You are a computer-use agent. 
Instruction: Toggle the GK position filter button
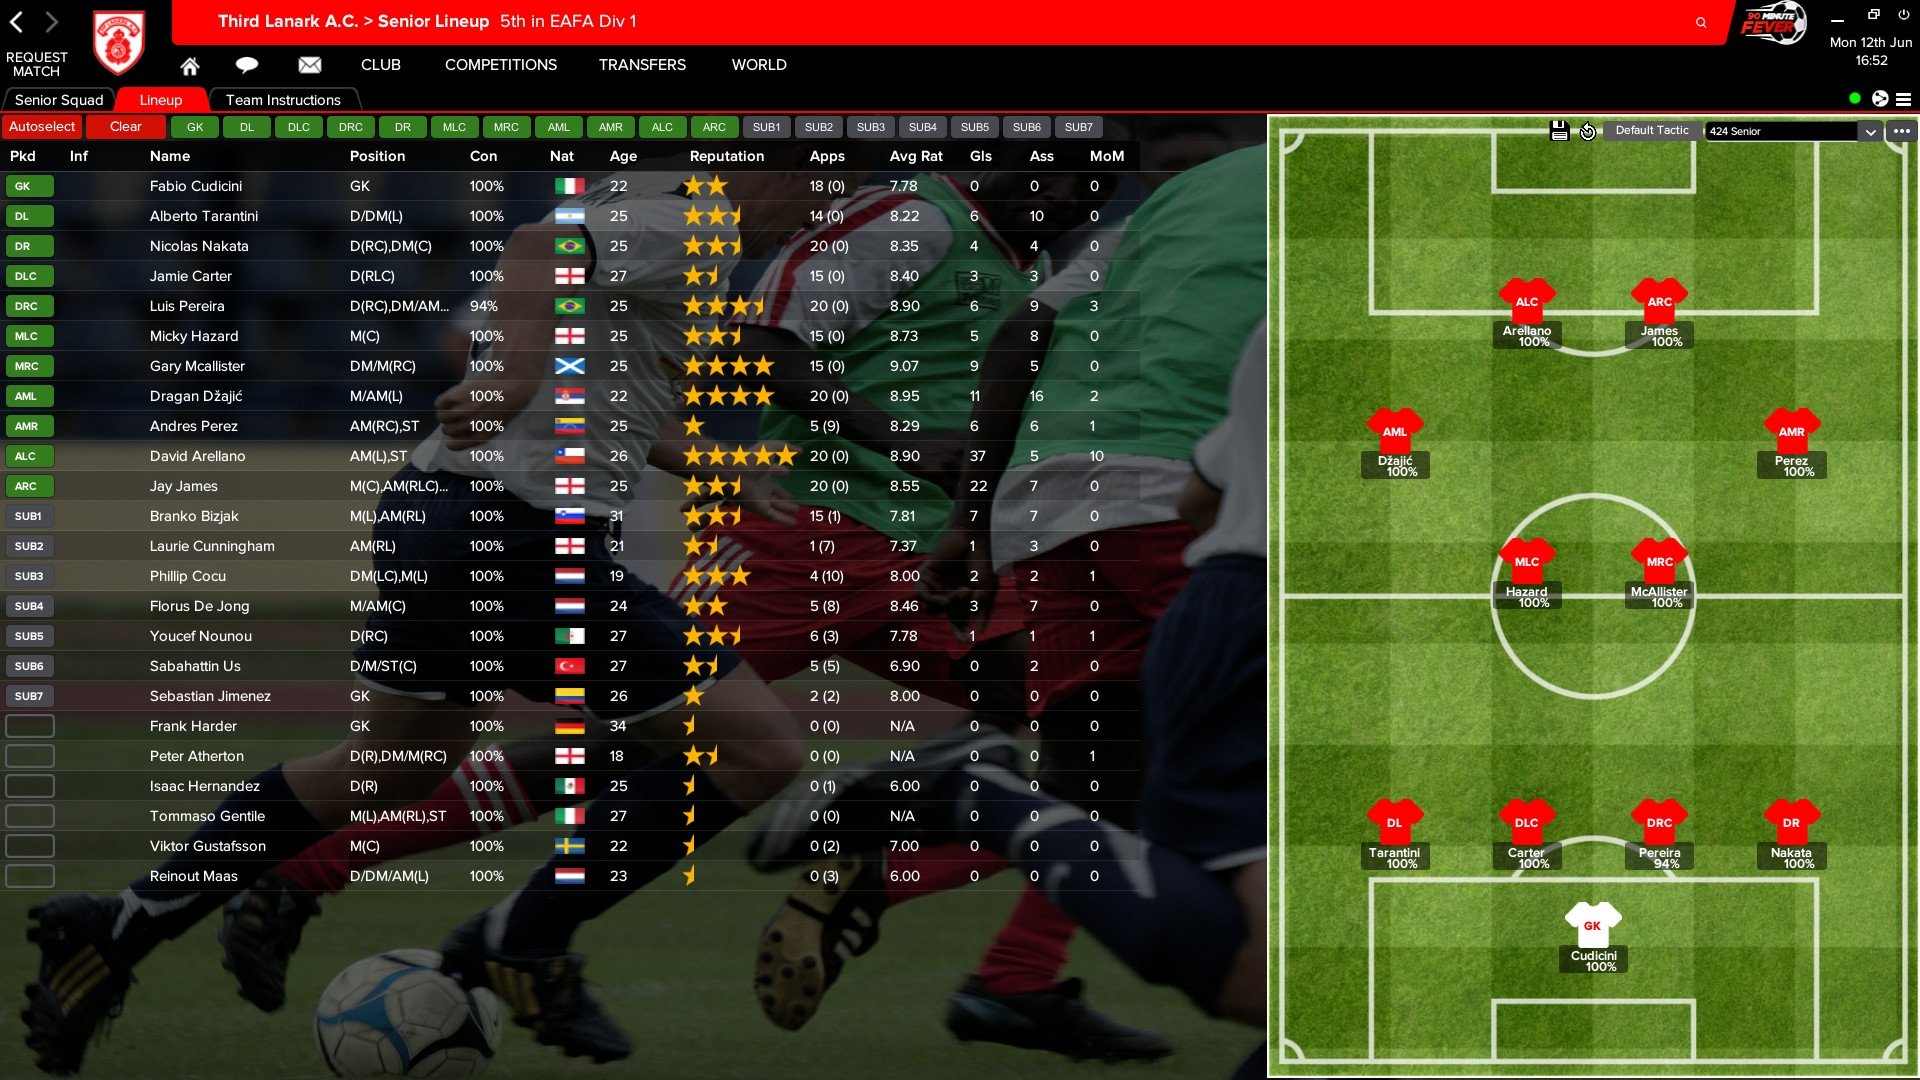click(x=194, y=127)
